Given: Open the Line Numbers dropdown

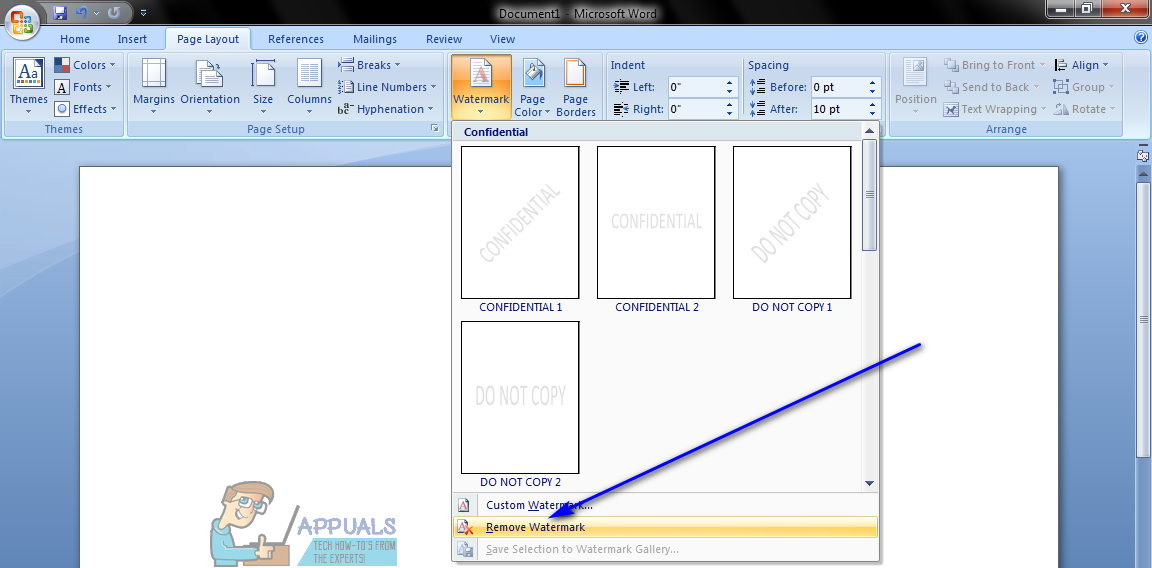Looking at the screenshot, I should point(387,87).
